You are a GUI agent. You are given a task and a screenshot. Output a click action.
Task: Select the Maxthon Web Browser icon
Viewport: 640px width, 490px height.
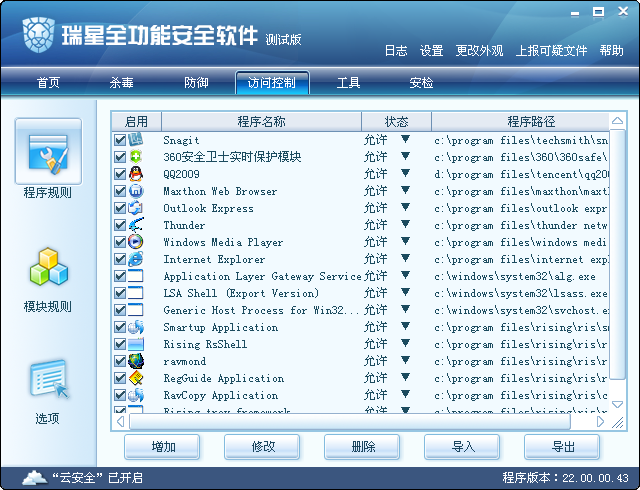(136, 191)
